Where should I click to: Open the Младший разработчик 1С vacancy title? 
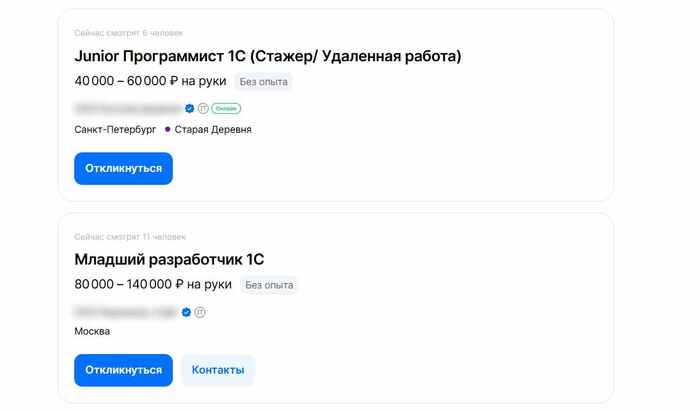click(x=169, y=259)
